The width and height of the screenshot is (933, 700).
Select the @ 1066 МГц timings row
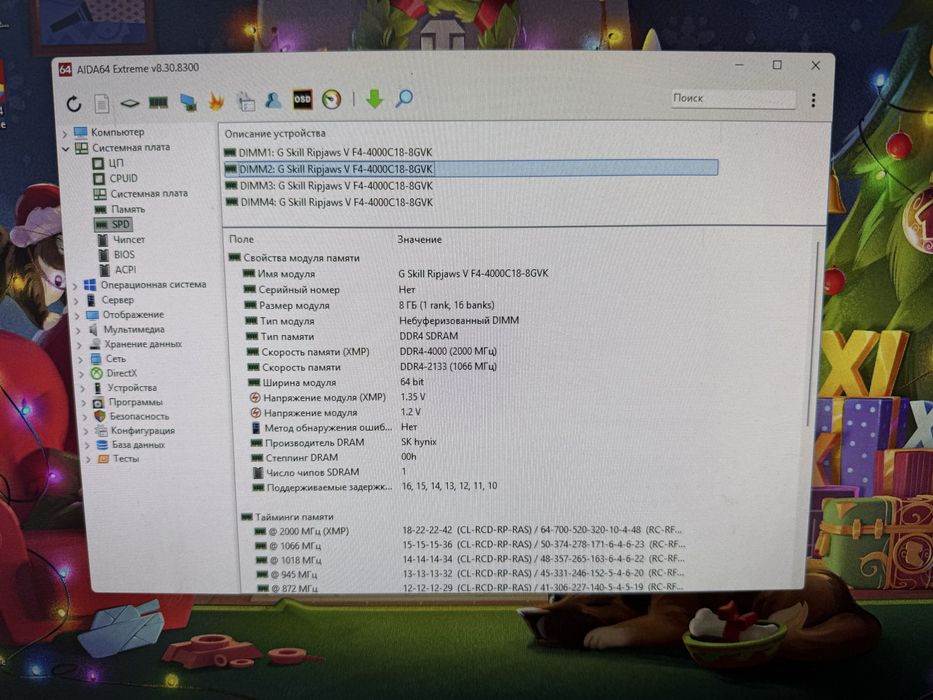(470, 545)
